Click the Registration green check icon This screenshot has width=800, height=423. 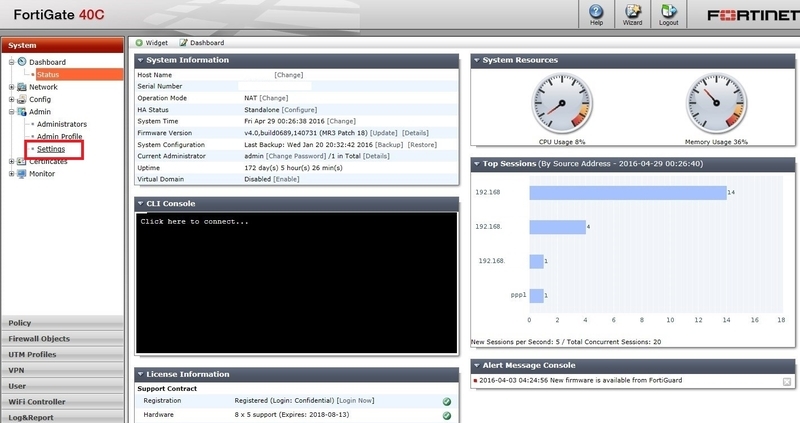pyautogui.click(x=447, y=402)
